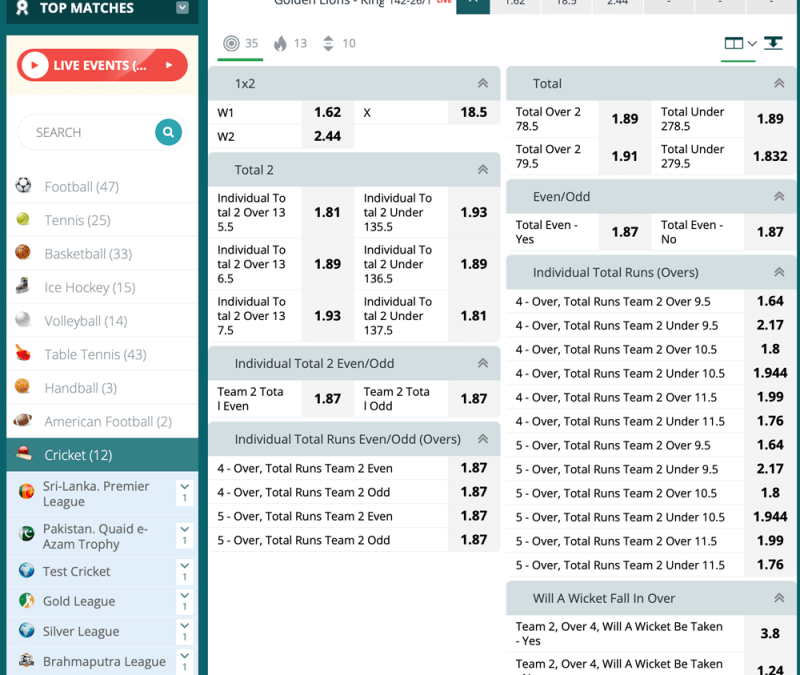
Task: Collapse Individual Total Runs (Overs) section
Action: click(779, 272)
